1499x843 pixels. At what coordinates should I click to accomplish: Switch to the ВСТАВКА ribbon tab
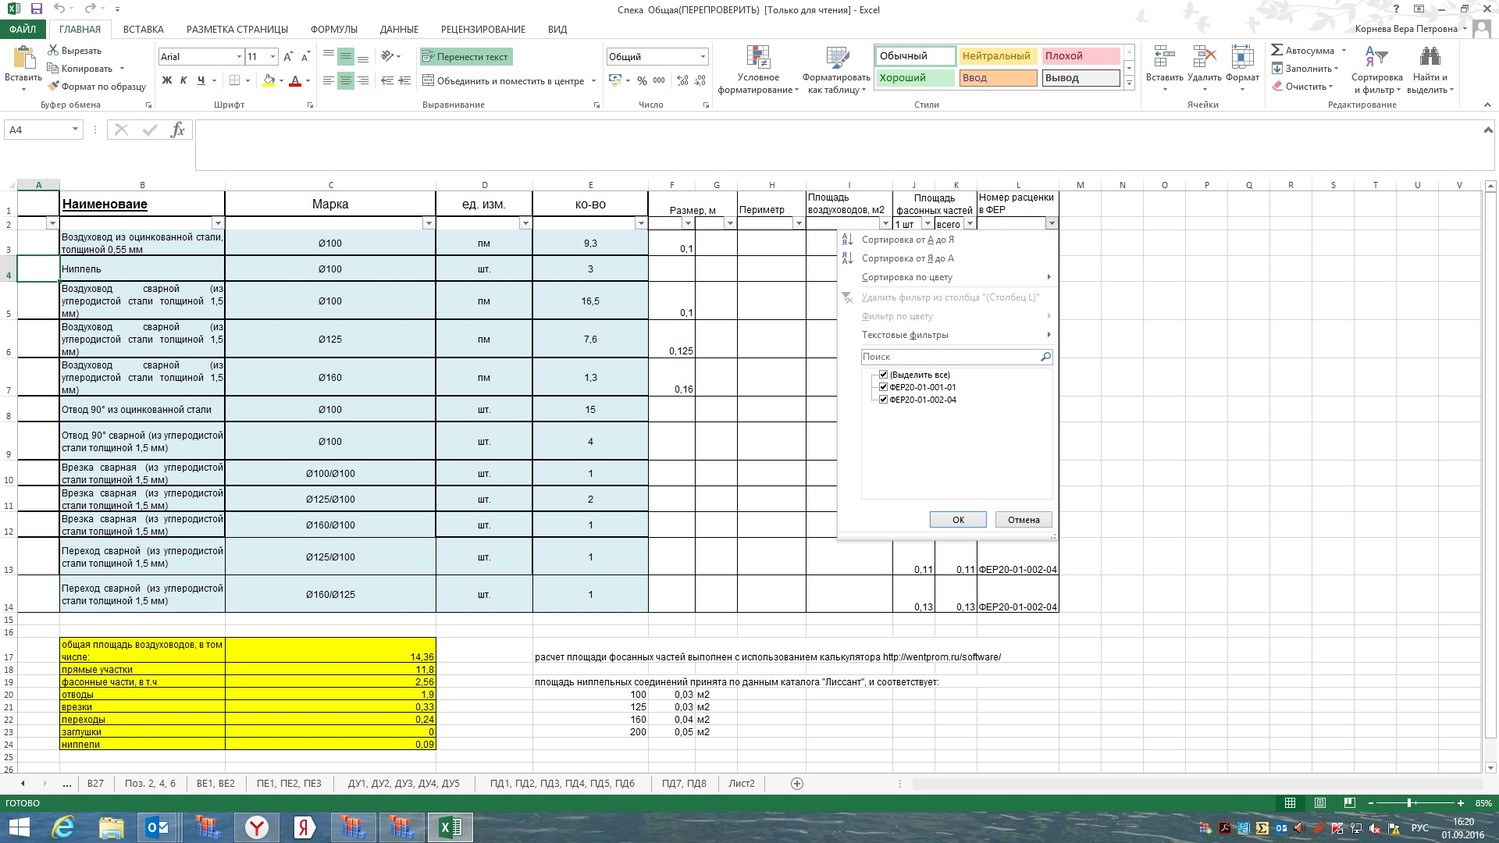coord(144,30)
